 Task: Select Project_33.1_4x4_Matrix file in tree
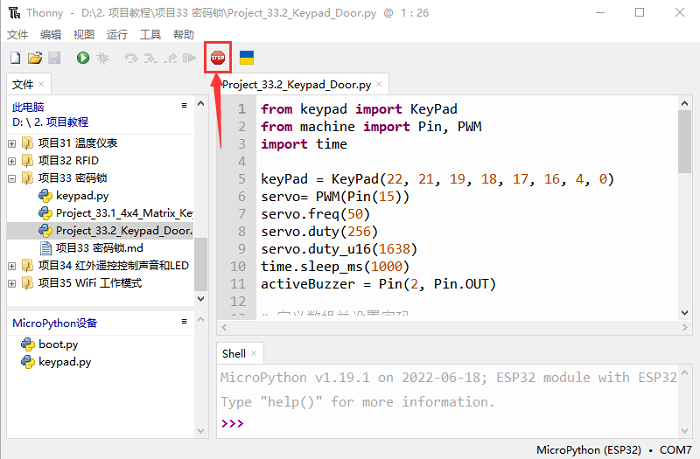coord(123,213)
